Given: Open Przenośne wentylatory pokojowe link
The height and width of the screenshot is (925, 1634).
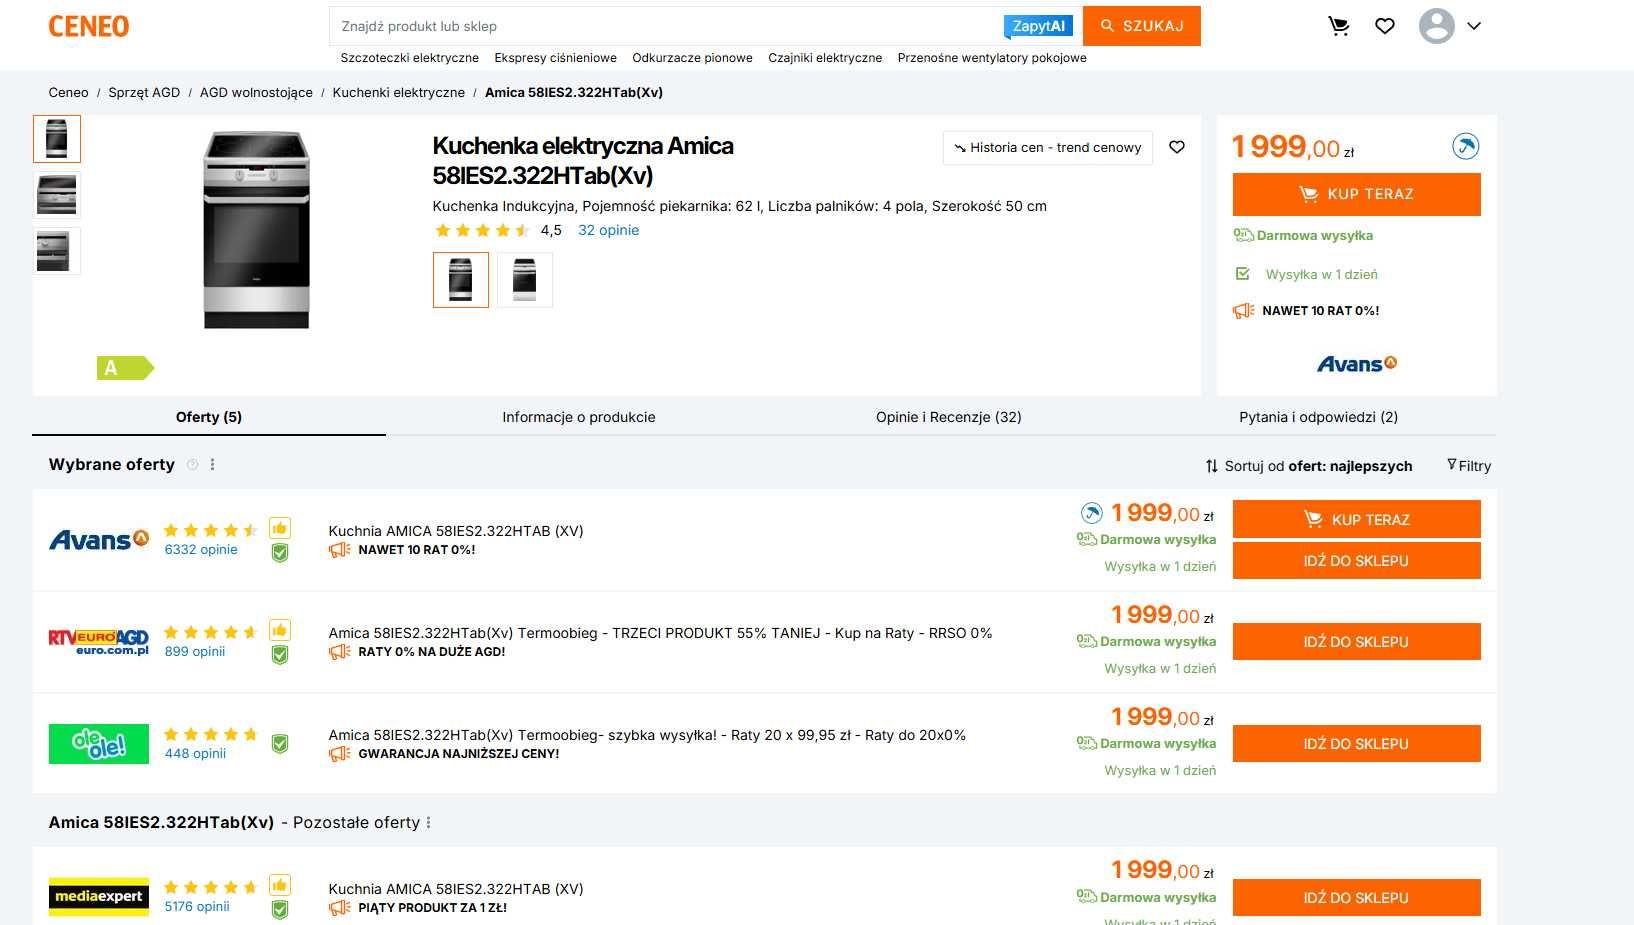Looking at the screenshot, I should pos(992,58).
